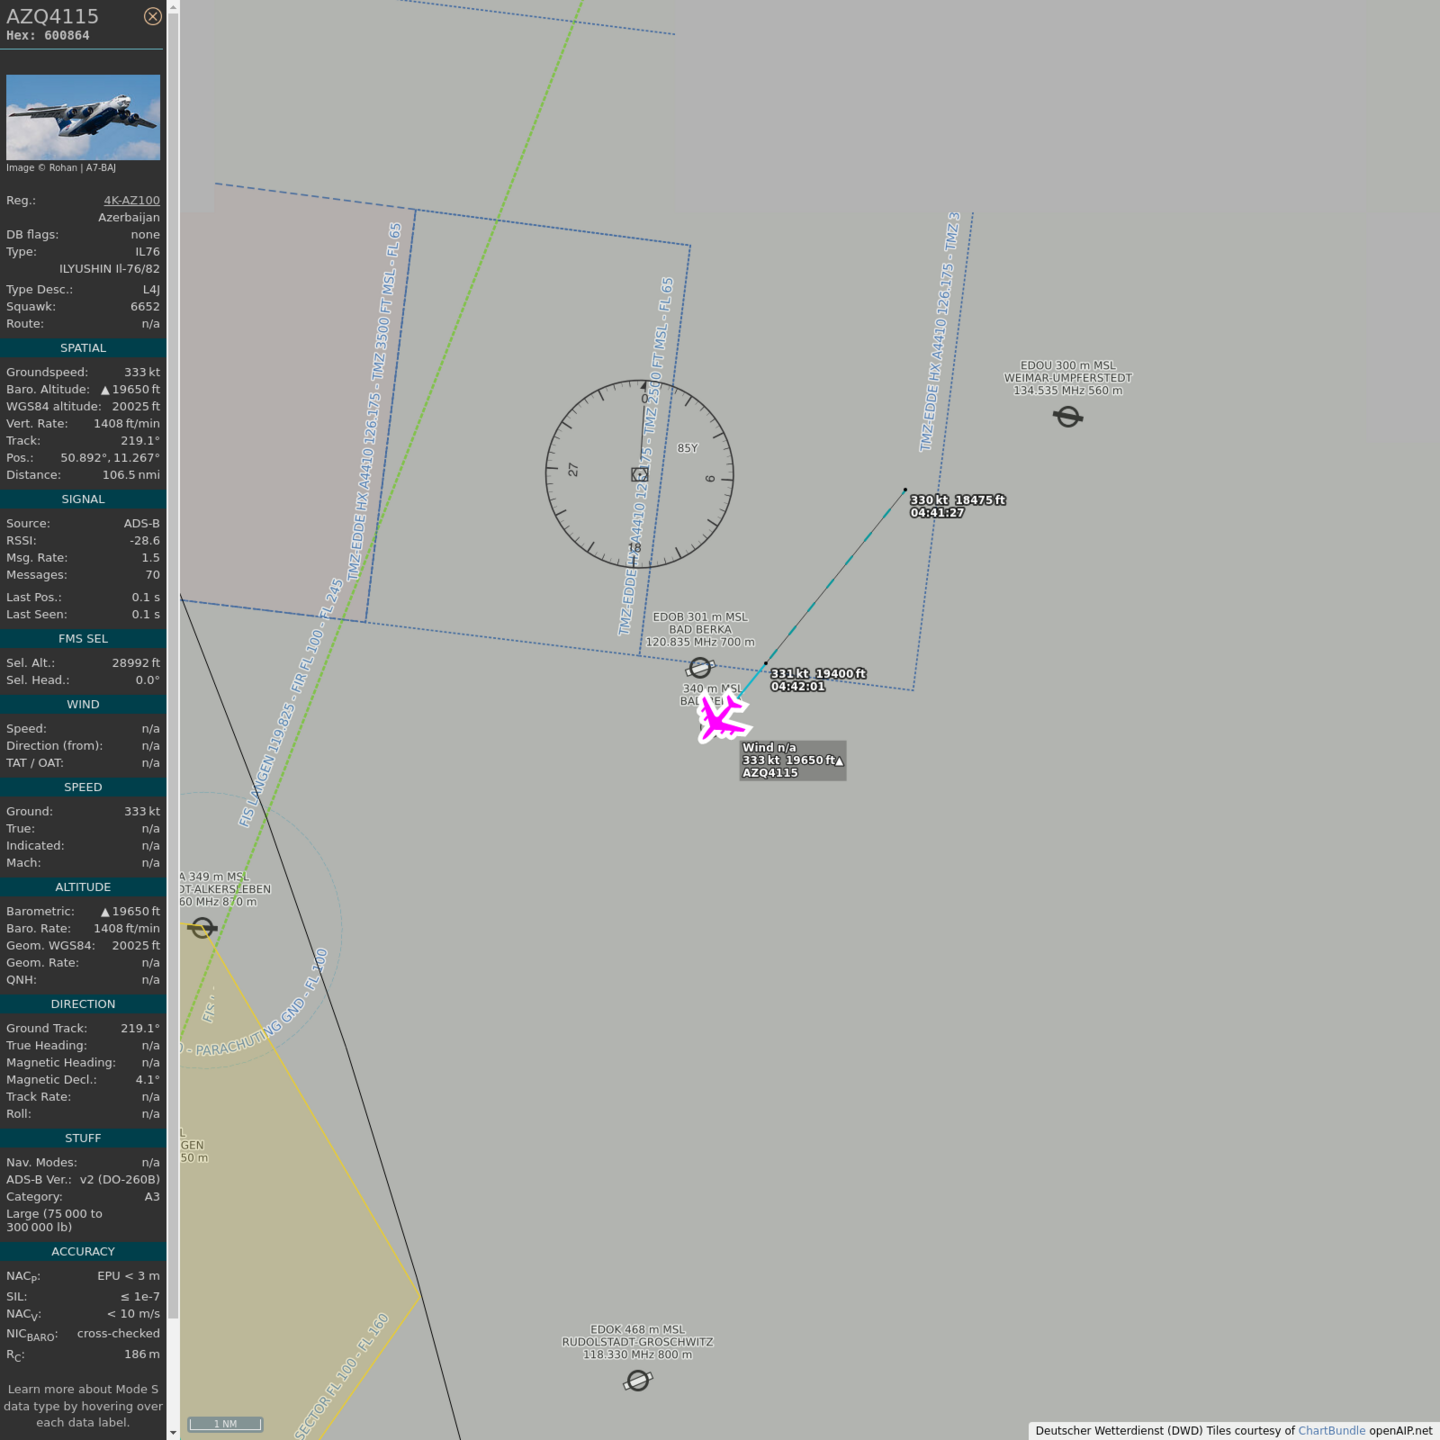
Task: Click the Alkersleben airfield symbol
Action: coord(202,928)
